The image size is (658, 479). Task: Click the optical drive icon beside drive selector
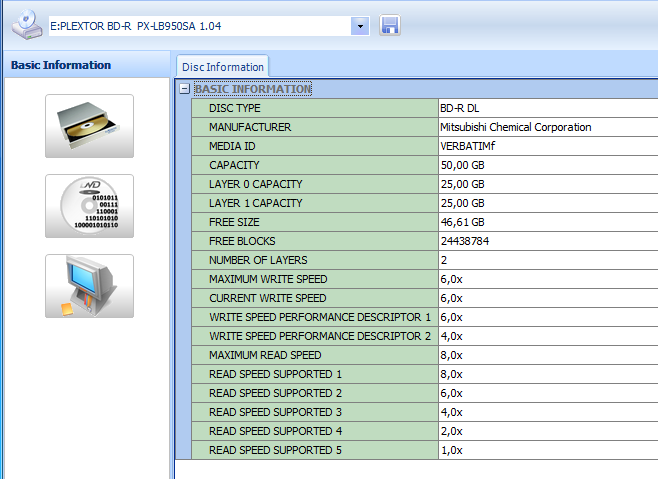click(x=27, y=25)
